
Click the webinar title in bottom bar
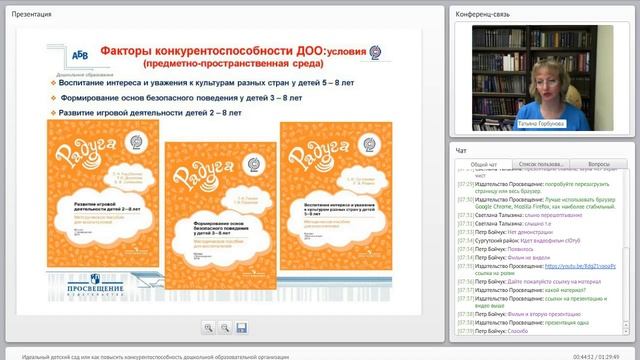click(x=156, y=357)
